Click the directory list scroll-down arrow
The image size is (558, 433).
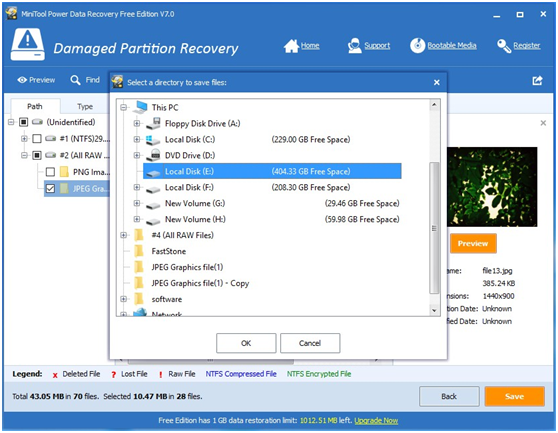click(x=434, y=310)
